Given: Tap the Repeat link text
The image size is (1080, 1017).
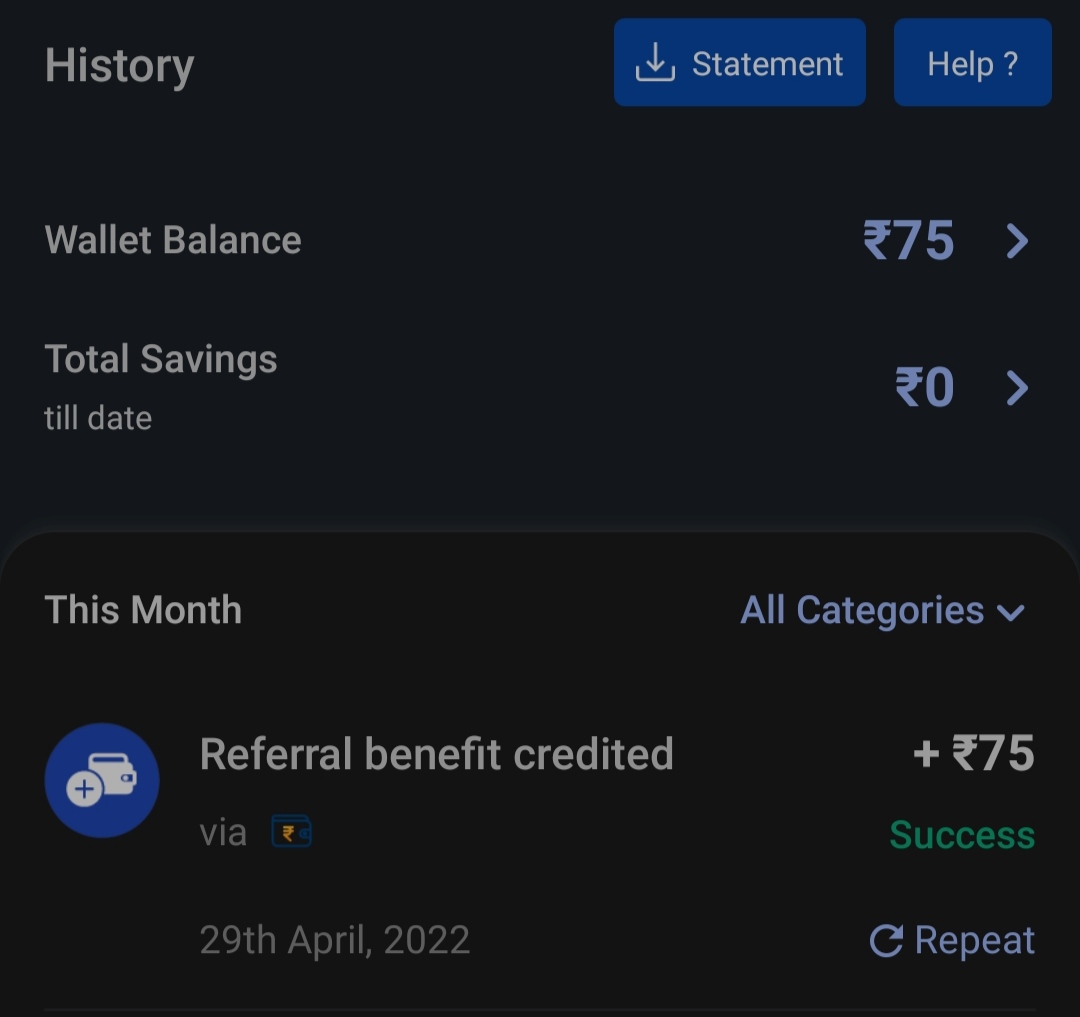Looking at the screenshot, I should 974,941.
